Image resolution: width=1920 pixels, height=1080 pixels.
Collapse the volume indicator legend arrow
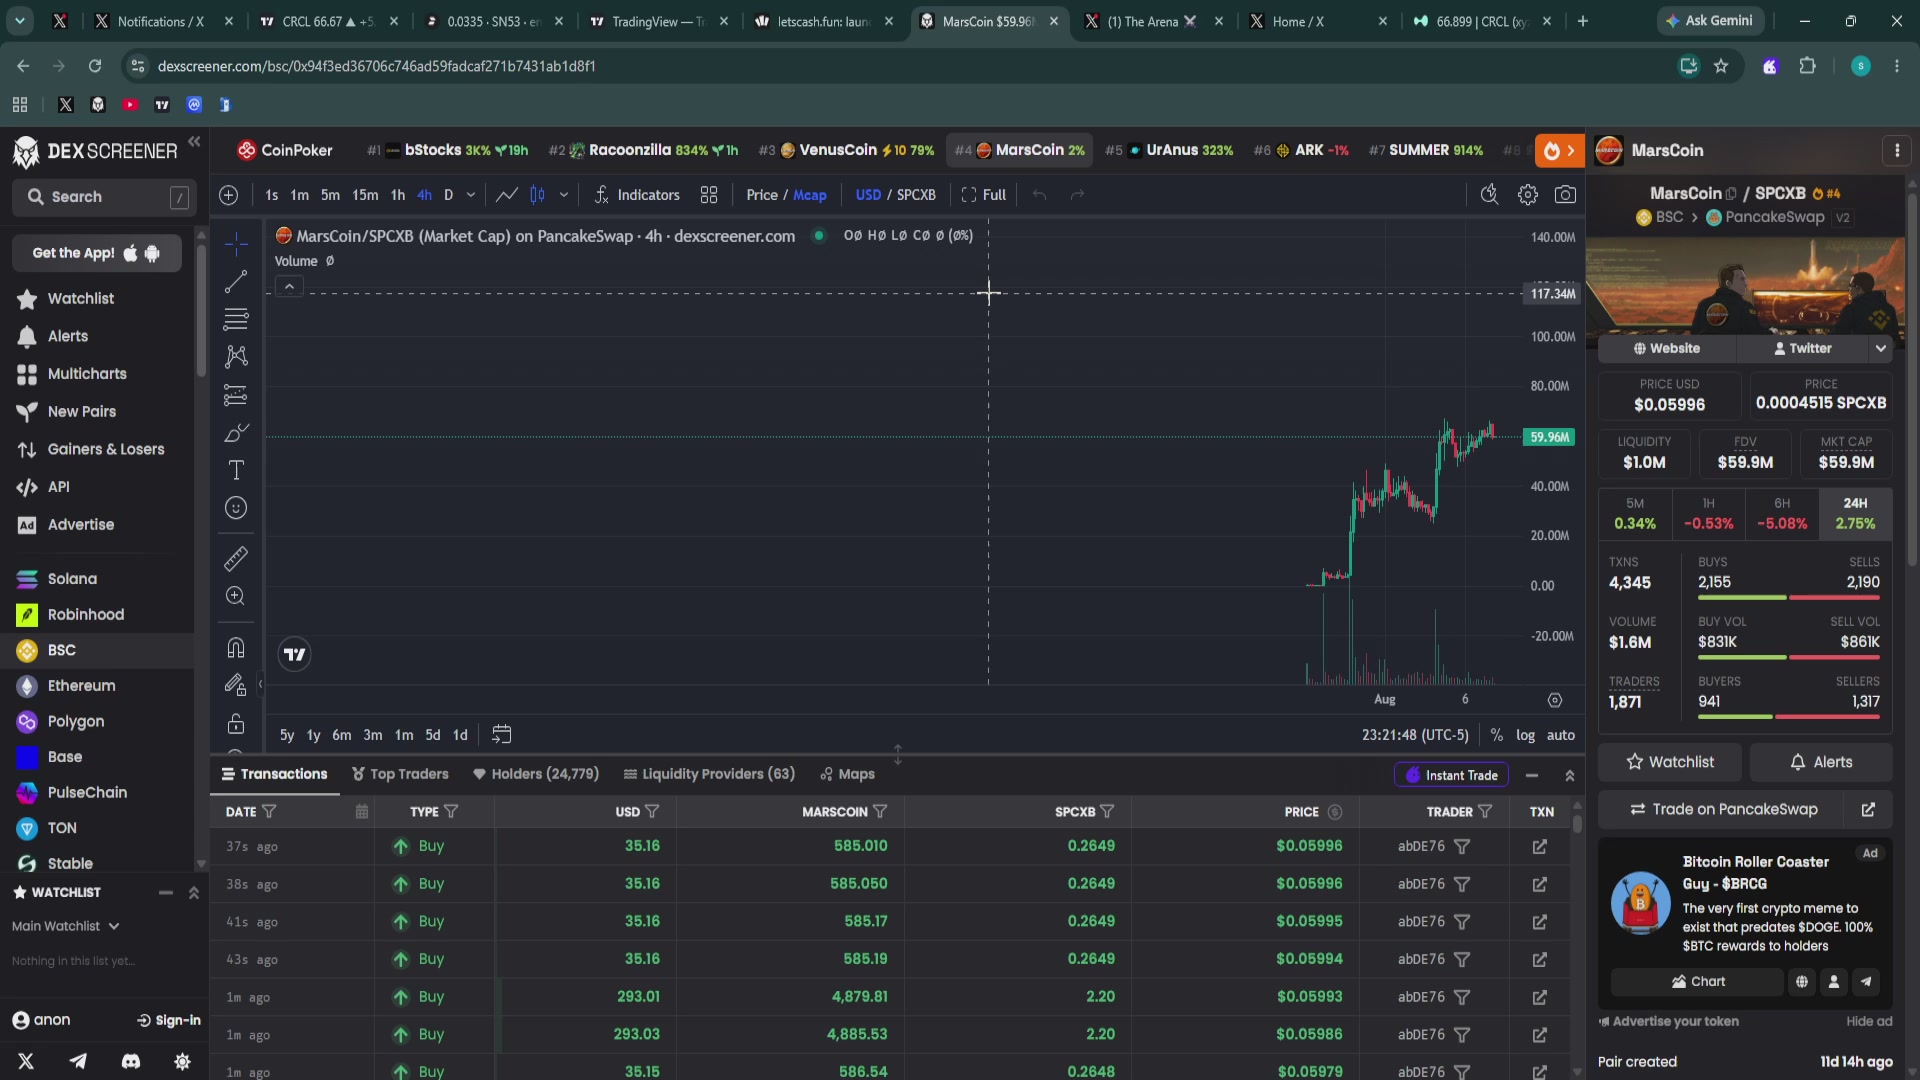[x=289, y=287]
